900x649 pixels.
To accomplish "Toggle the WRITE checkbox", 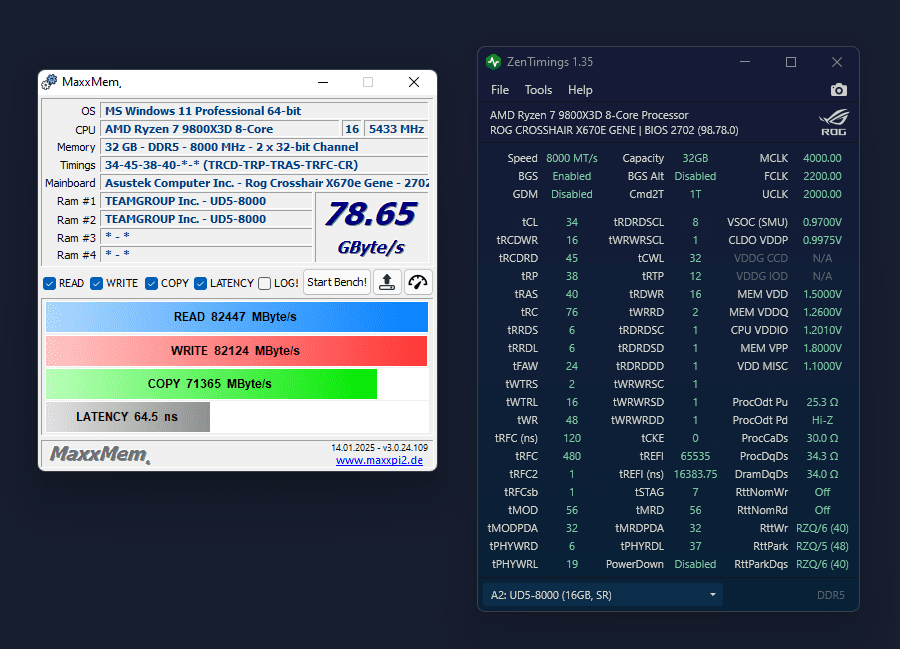I will 96,283.
